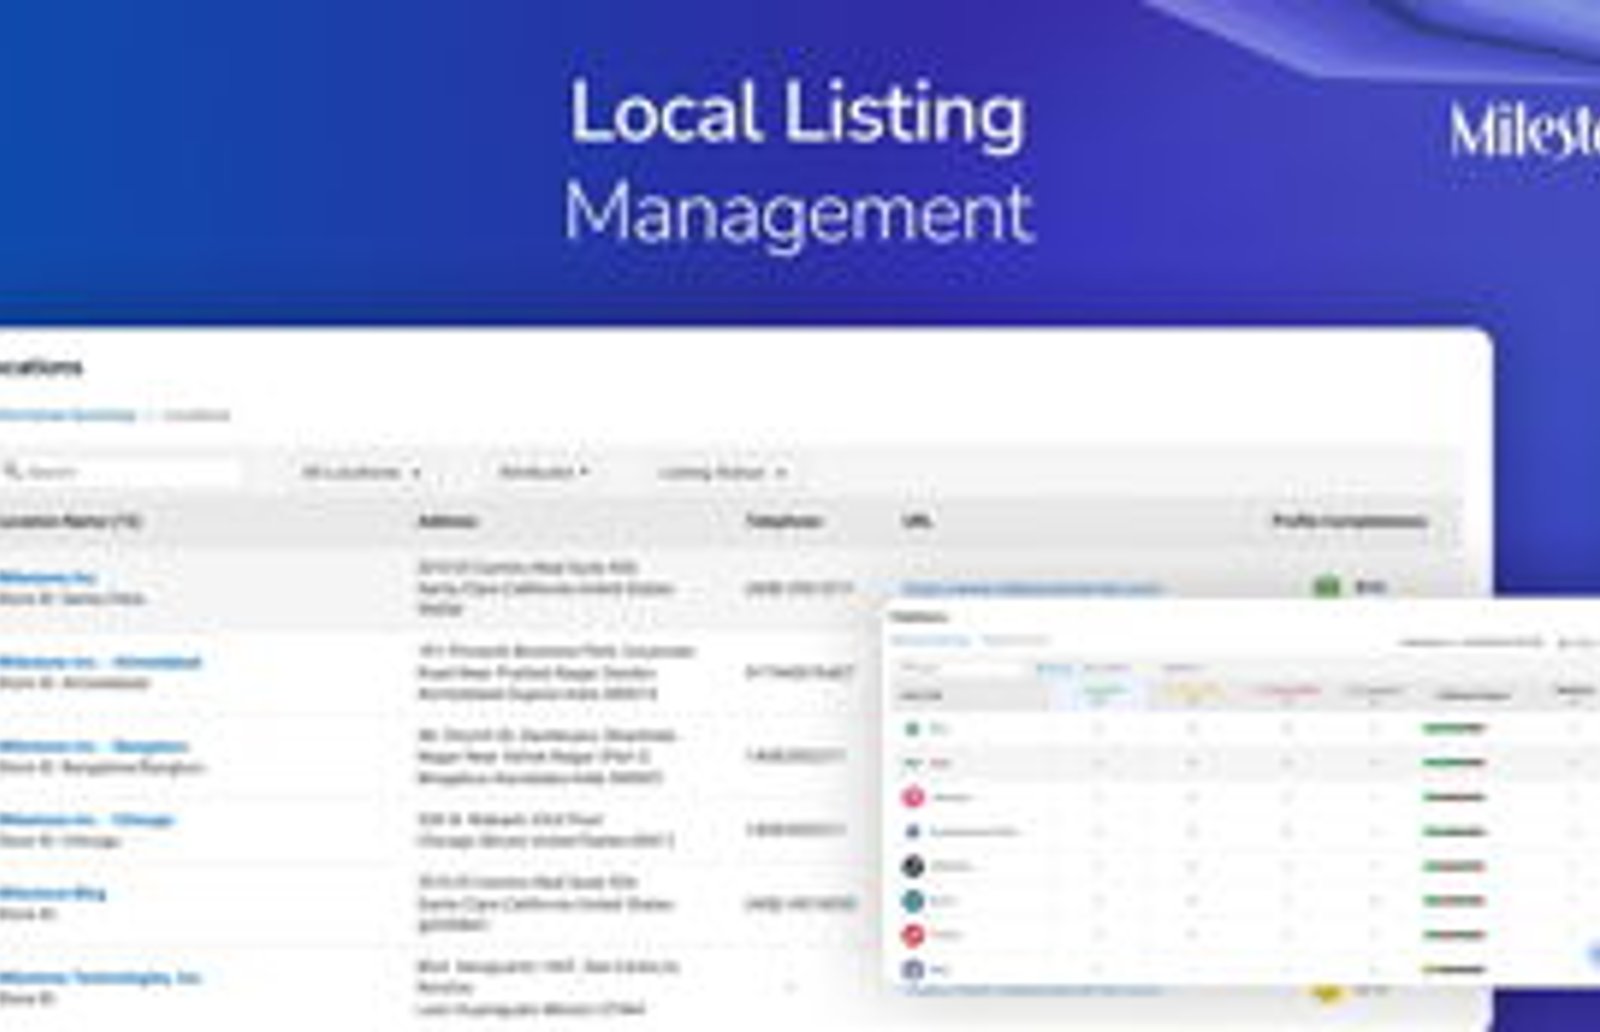The height and width of the screenshot is (1032, 1600).
Task: Click the teal circular publisher icon
Action: pyautogui.click(x=912, y=900)
